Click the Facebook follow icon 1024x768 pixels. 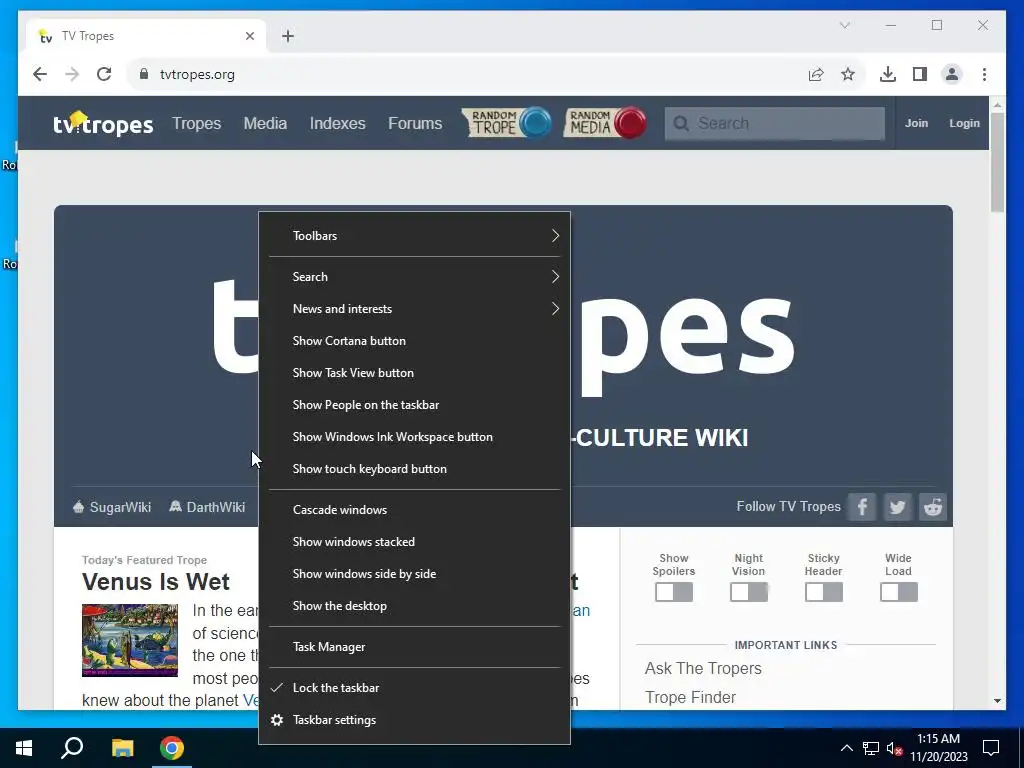[861, 507]
